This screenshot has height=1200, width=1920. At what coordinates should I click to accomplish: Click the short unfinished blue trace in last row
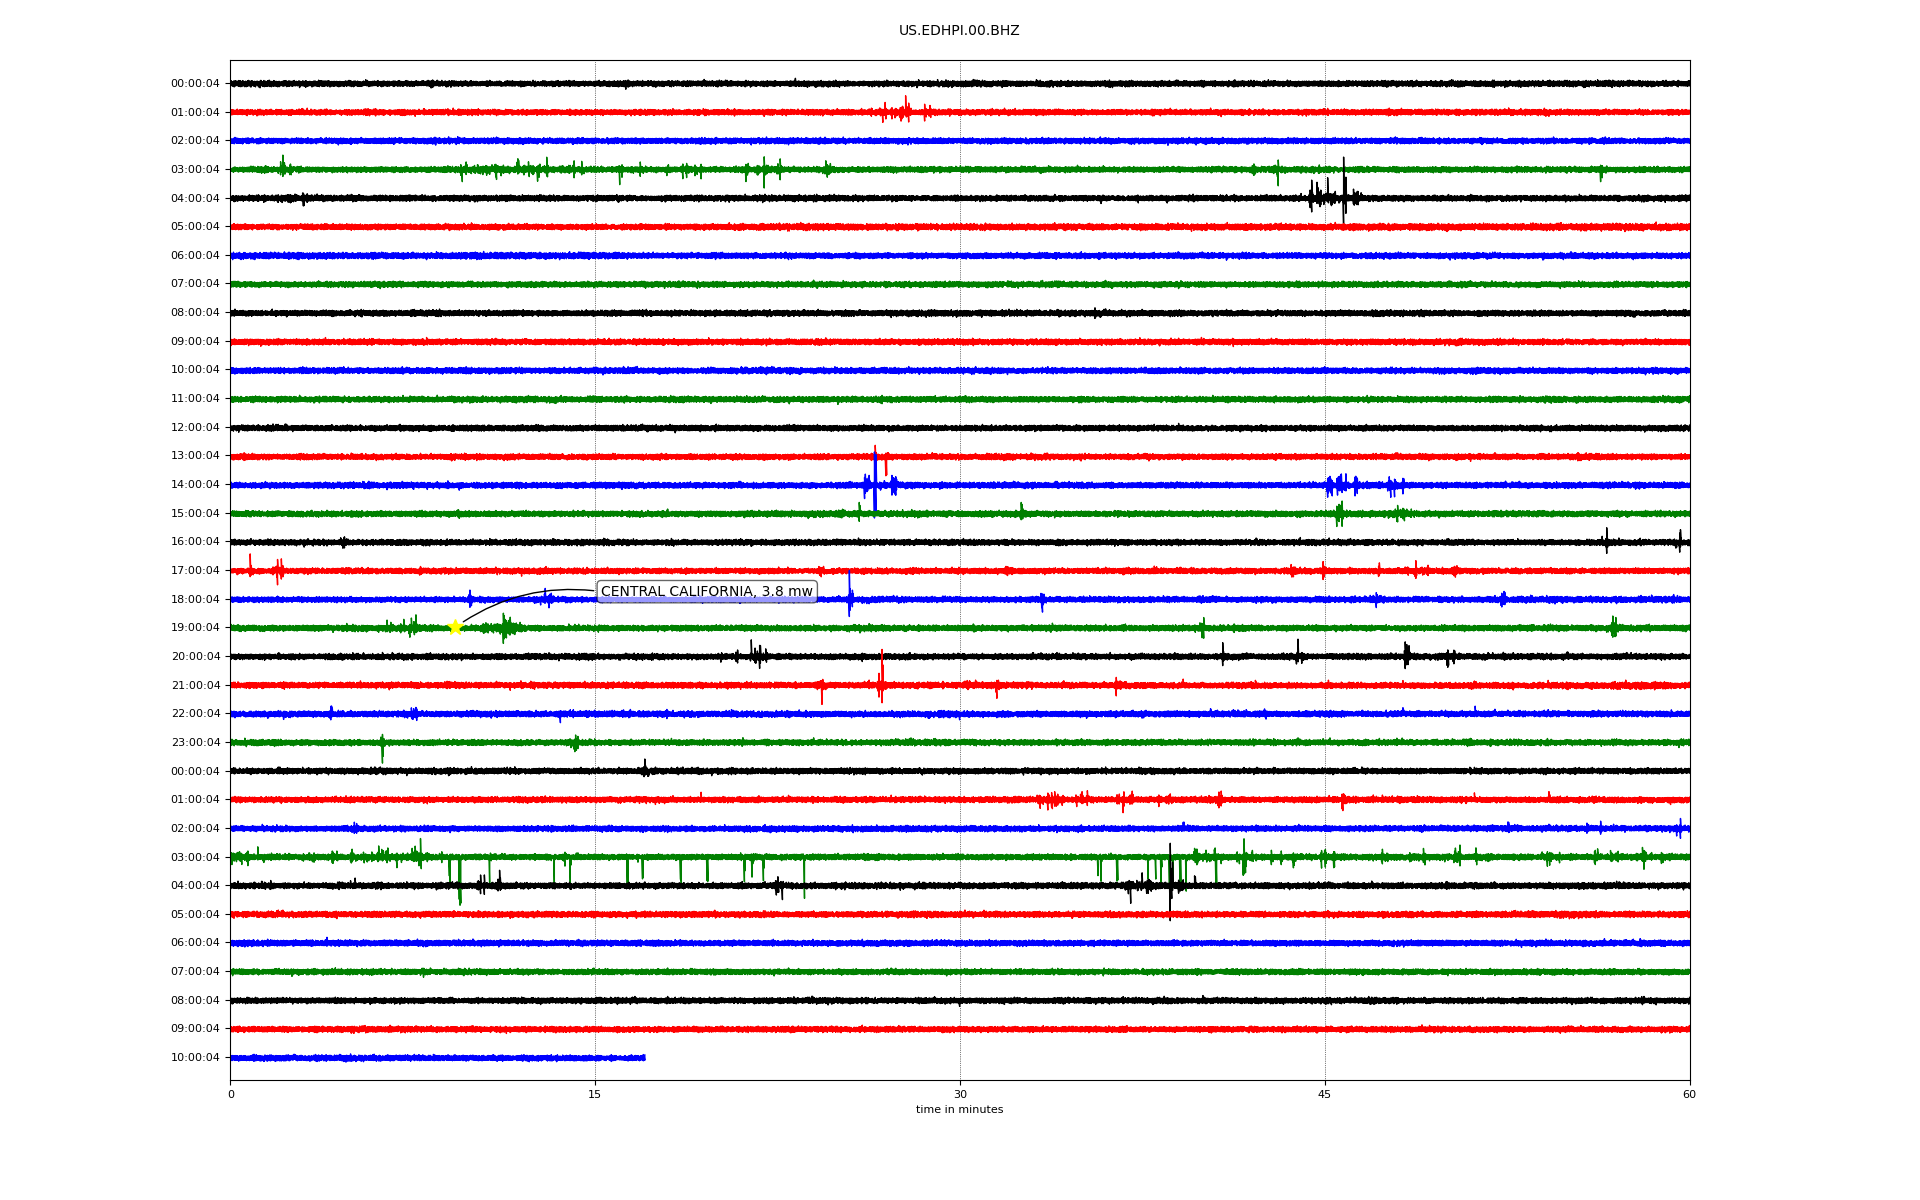click(438, 1058)
